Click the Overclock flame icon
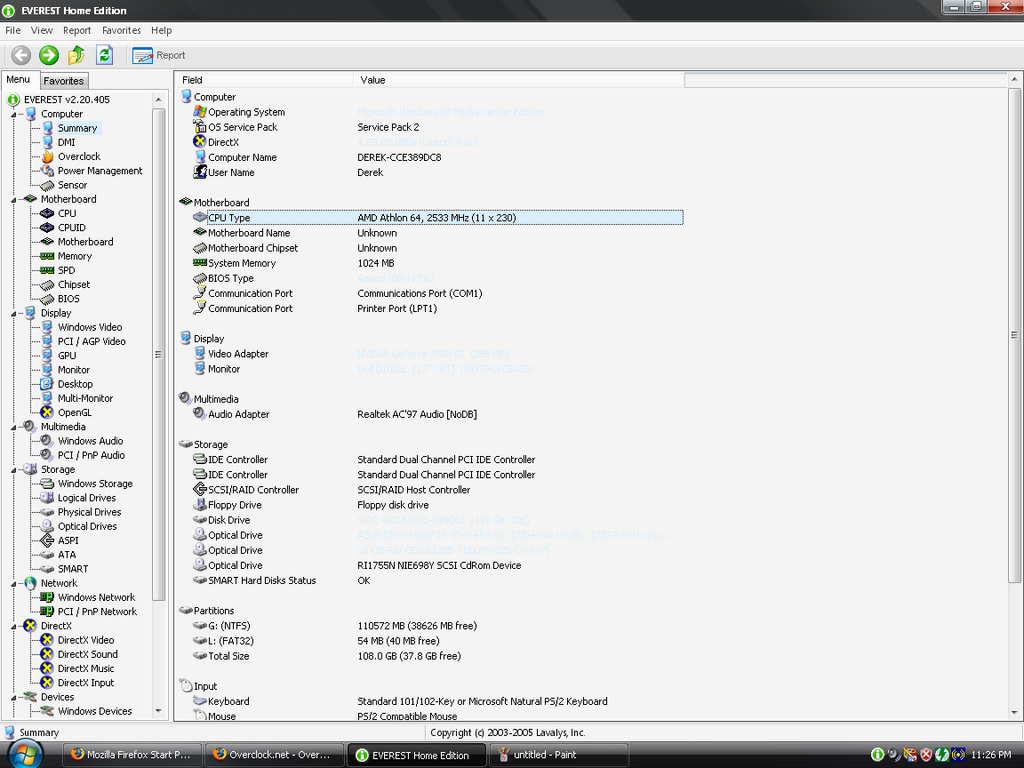 point(47,157)
